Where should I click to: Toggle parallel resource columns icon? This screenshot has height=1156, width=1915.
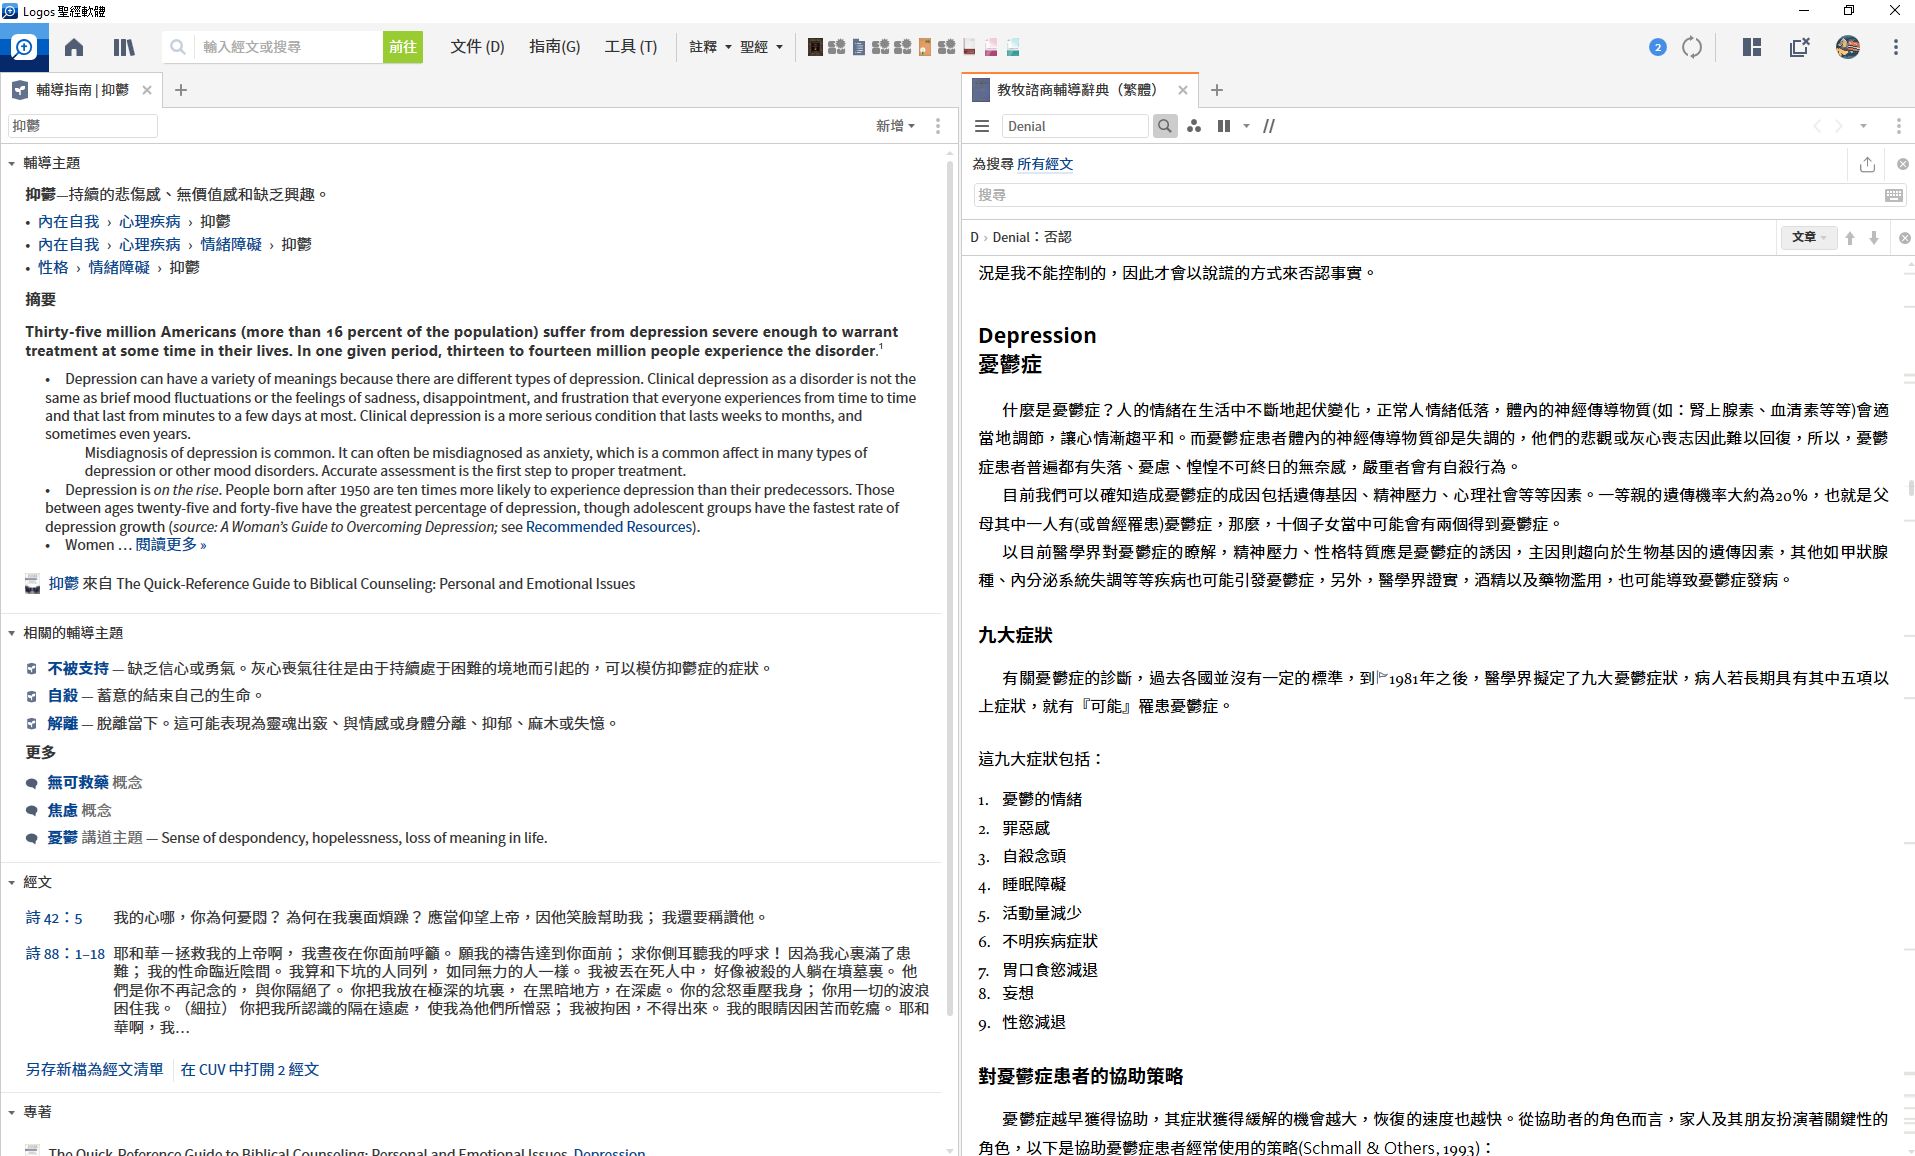point(1223,126)
